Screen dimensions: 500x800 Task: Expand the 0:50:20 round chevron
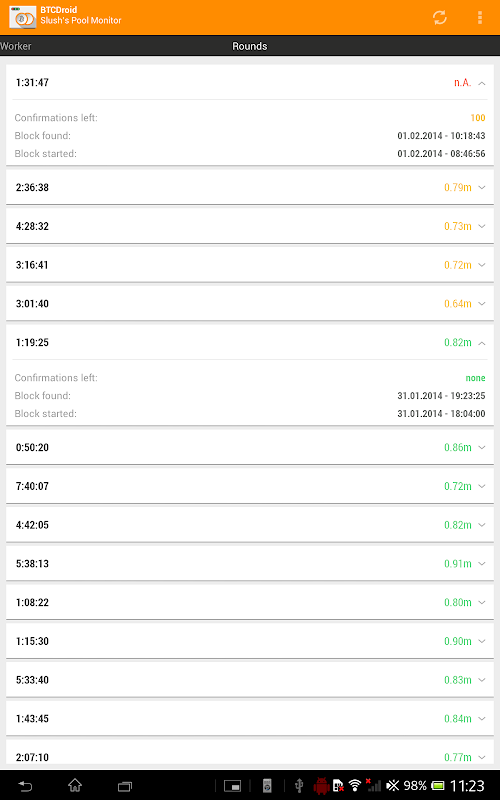(482, 447)
